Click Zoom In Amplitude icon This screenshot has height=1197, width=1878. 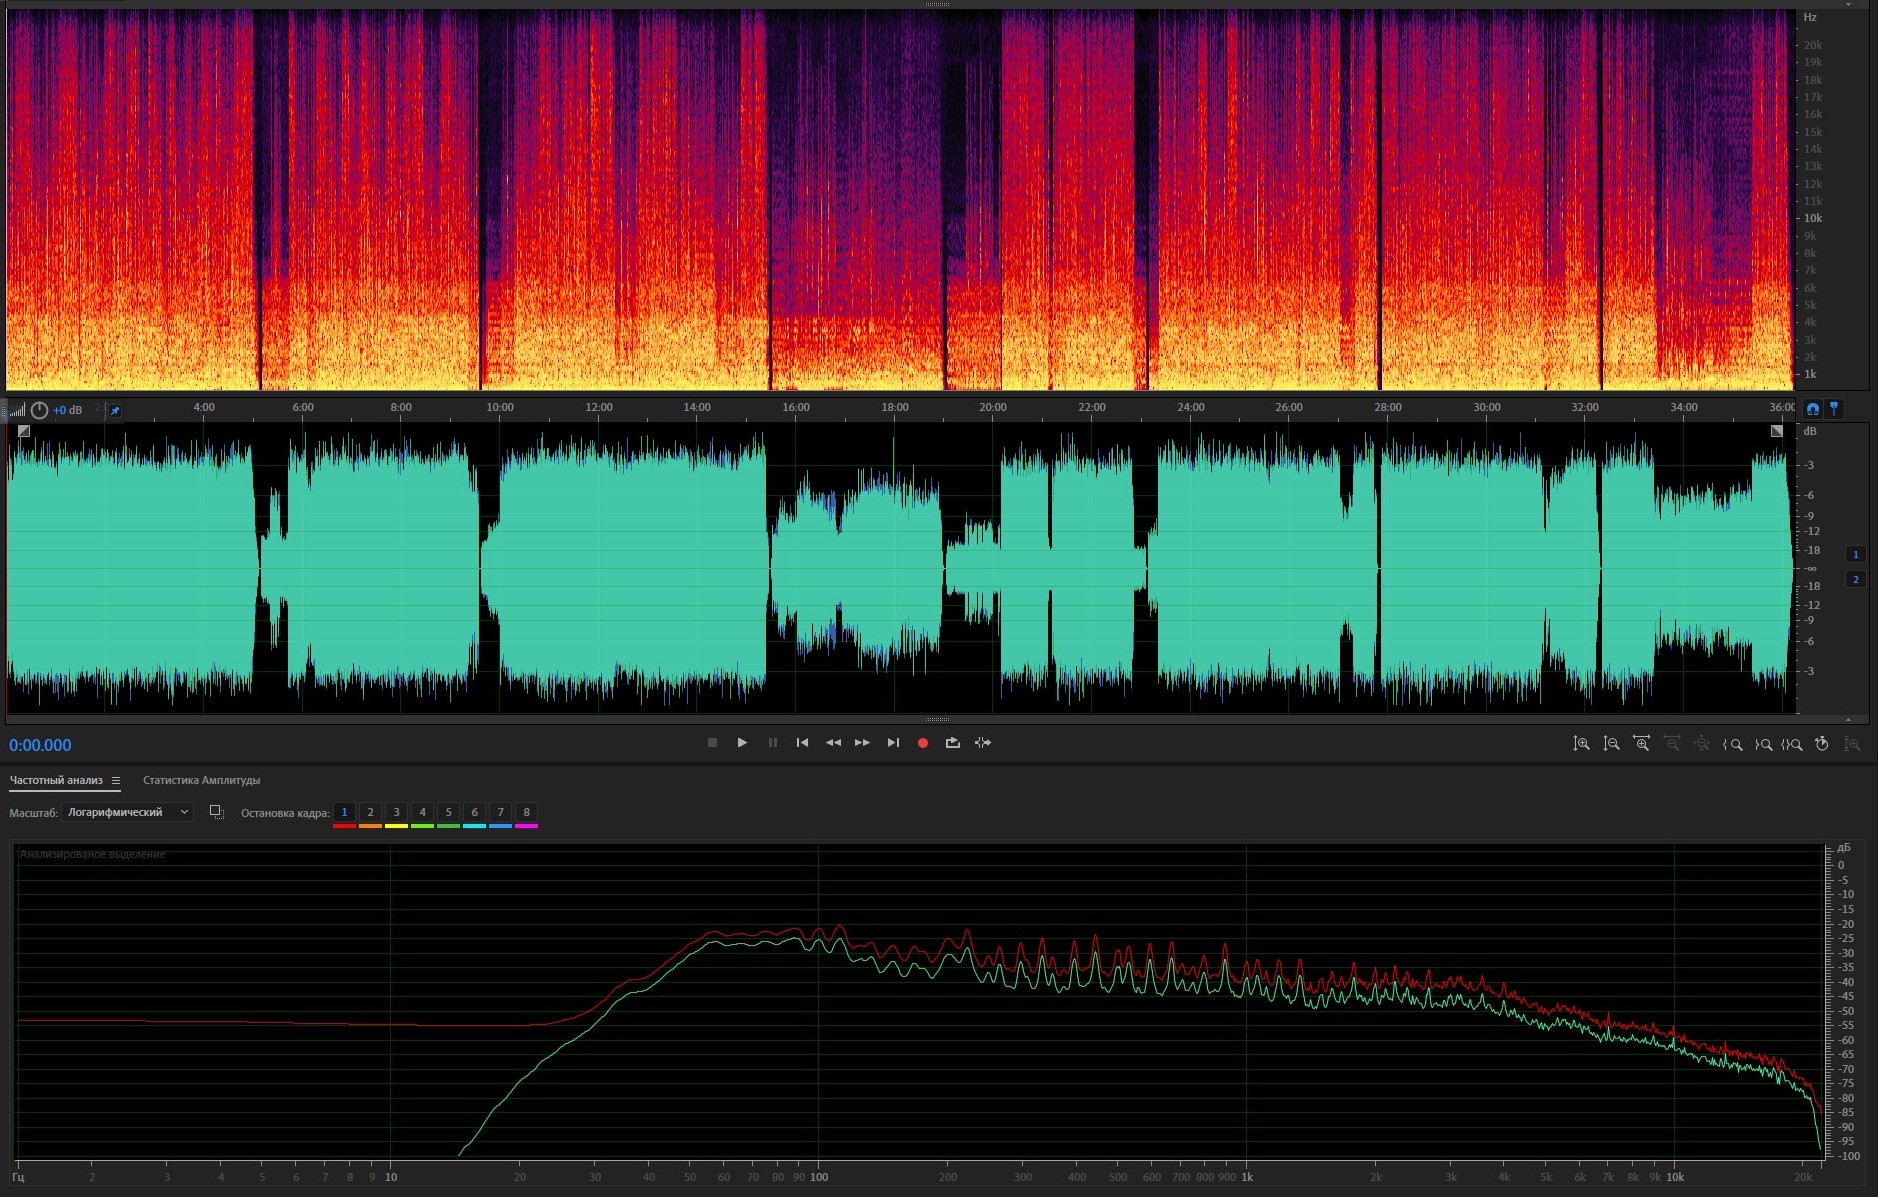click(x=1581, y=744)
